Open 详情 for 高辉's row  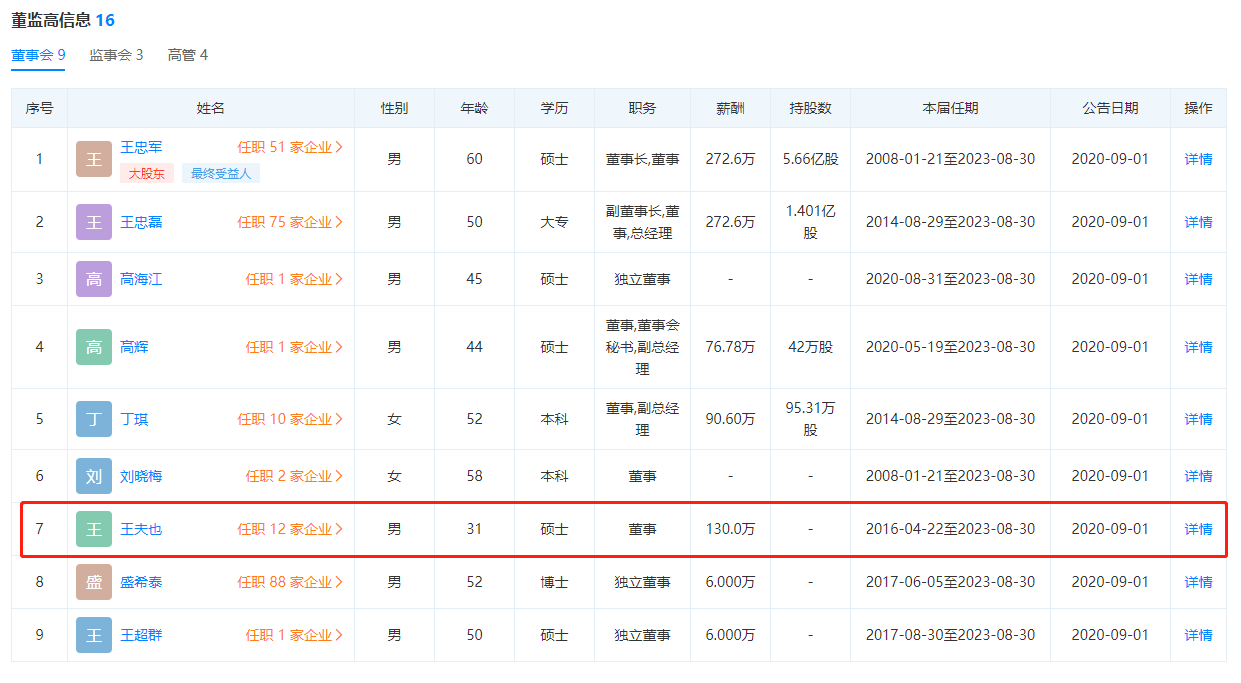(x=1198, y=347)
